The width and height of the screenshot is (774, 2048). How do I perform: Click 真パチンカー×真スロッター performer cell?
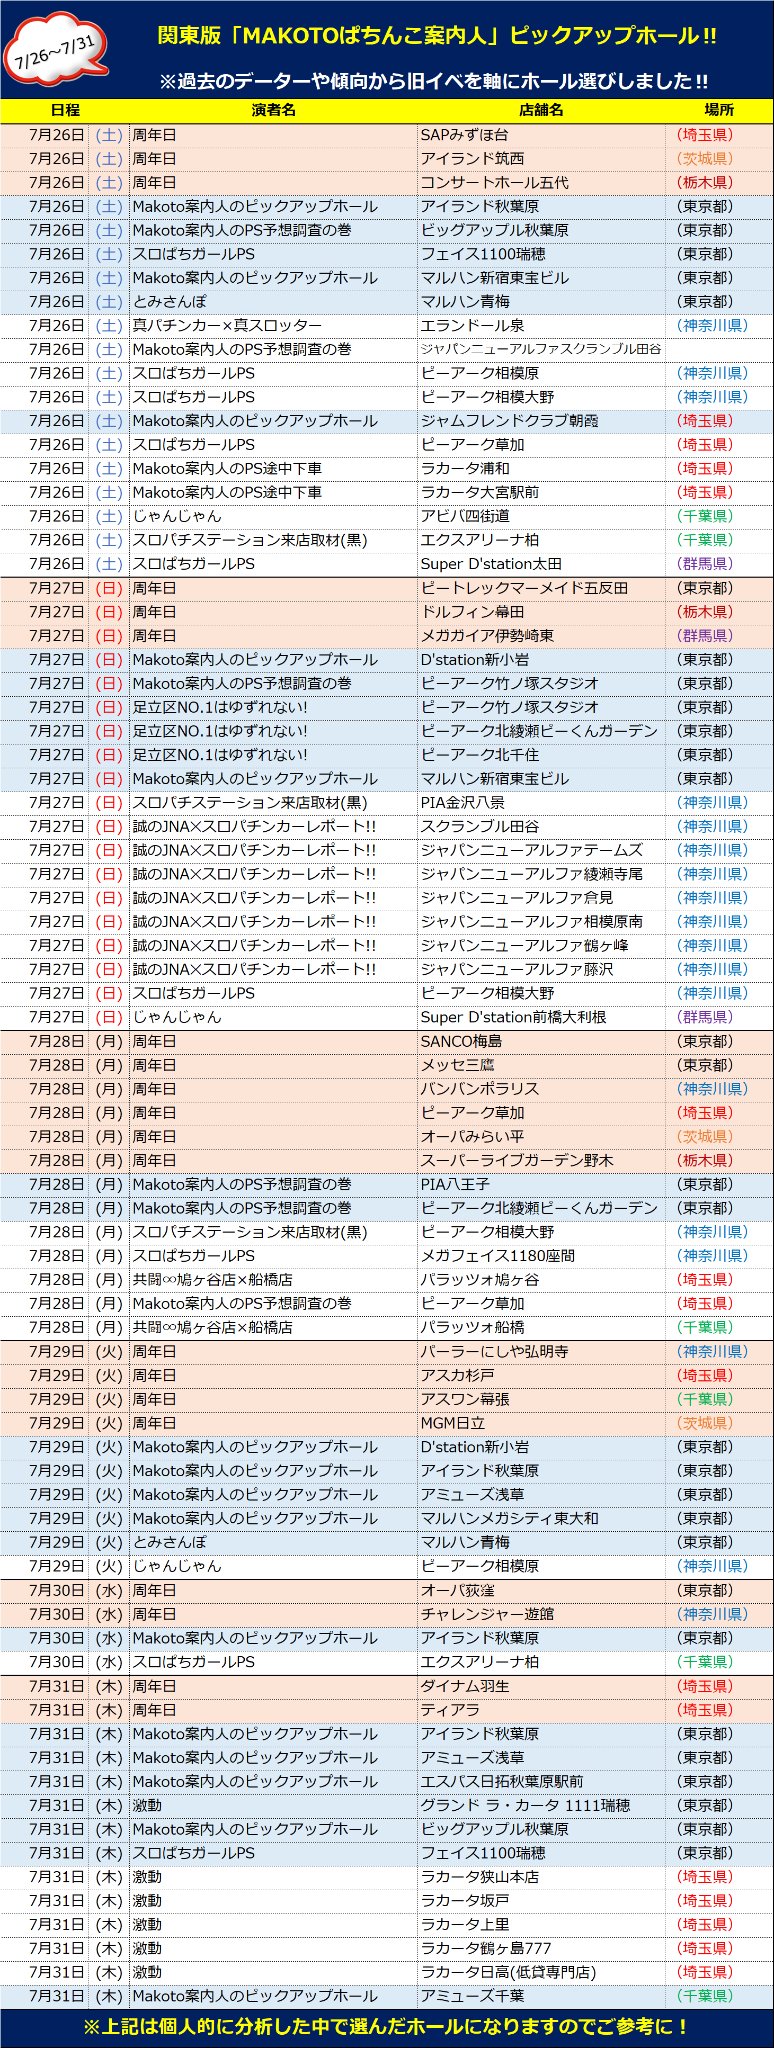click(273, 325)
